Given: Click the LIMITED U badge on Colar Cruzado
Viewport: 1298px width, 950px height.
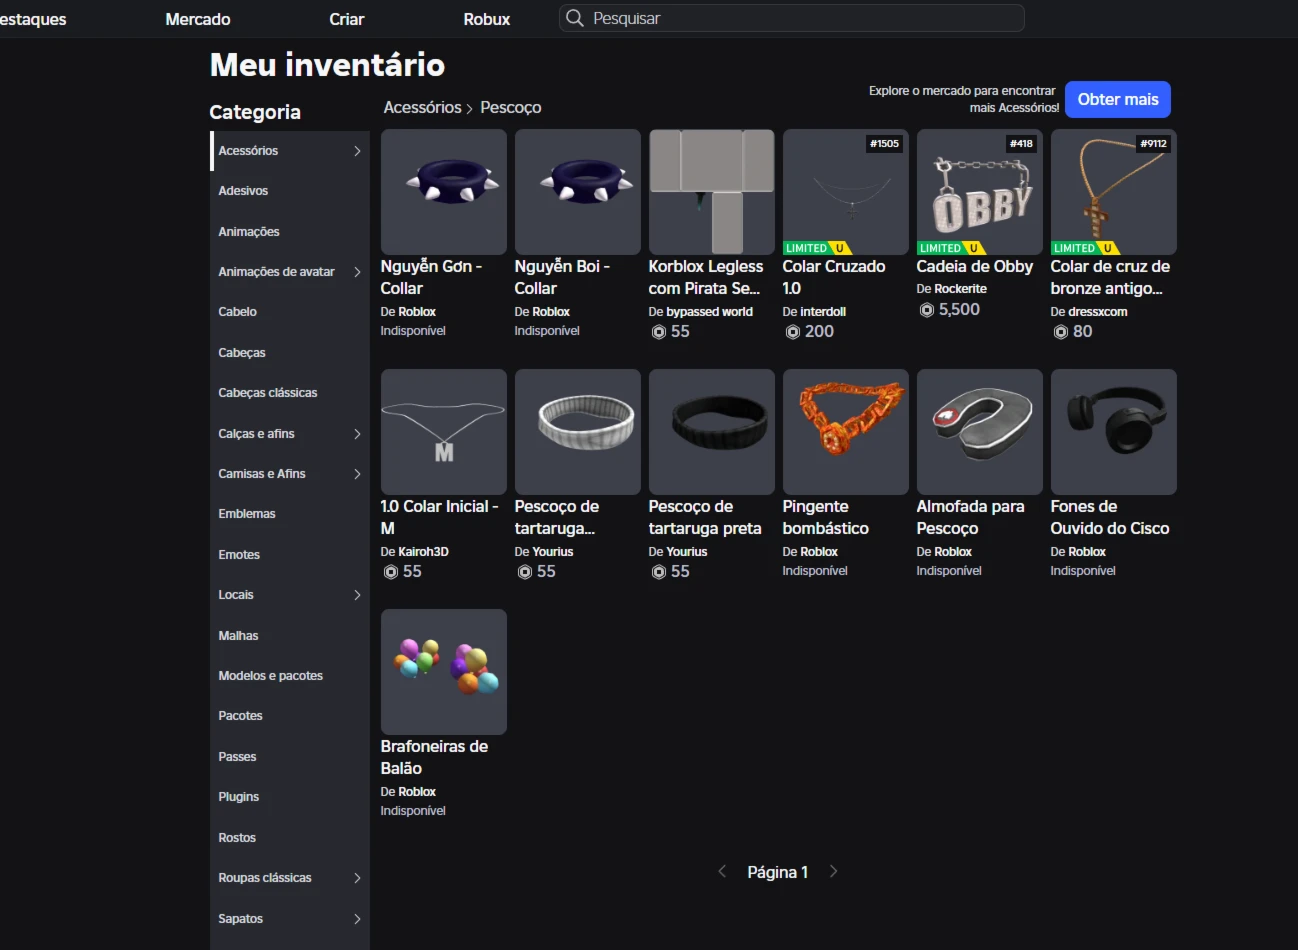Looking at the screenshot, I should coord(817,248).
